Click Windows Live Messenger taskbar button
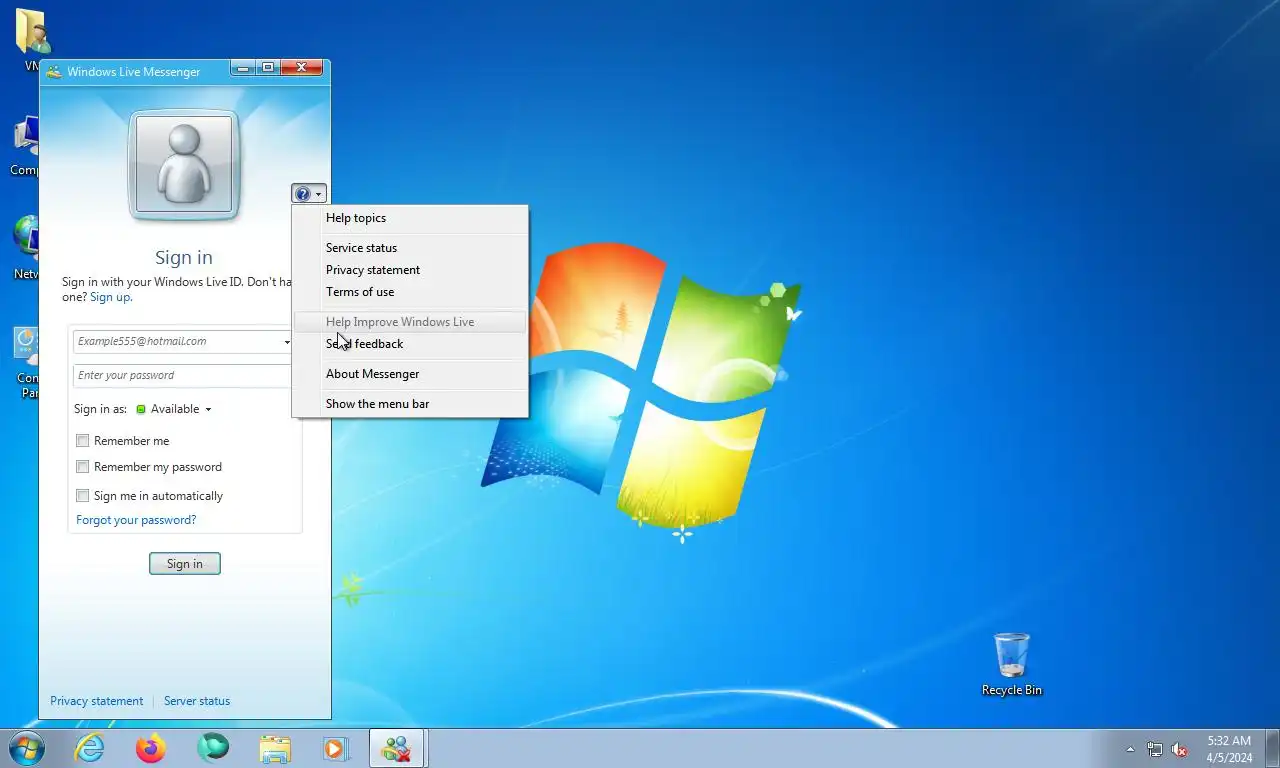The height and width of the screenshot is (768, 1280). tap(398, 748)
